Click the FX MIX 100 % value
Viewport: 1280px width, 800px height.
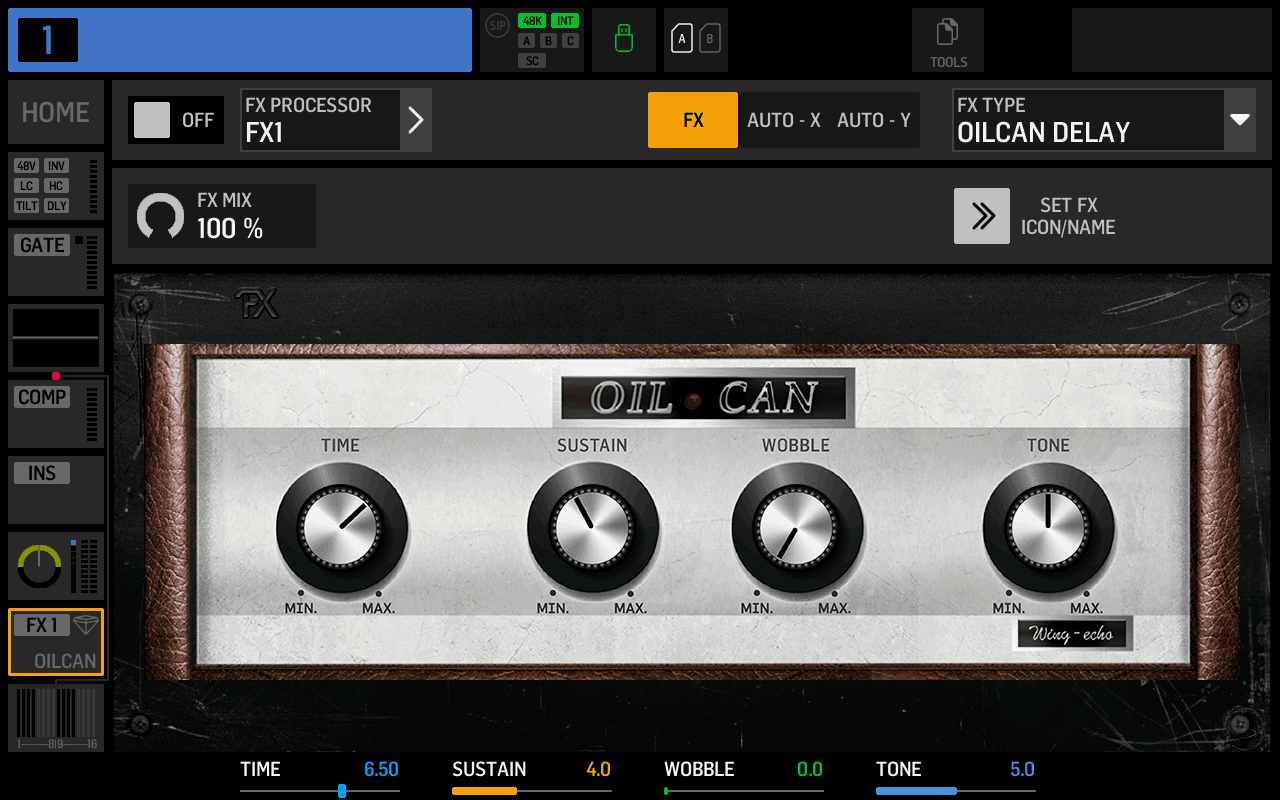point(230,229)
